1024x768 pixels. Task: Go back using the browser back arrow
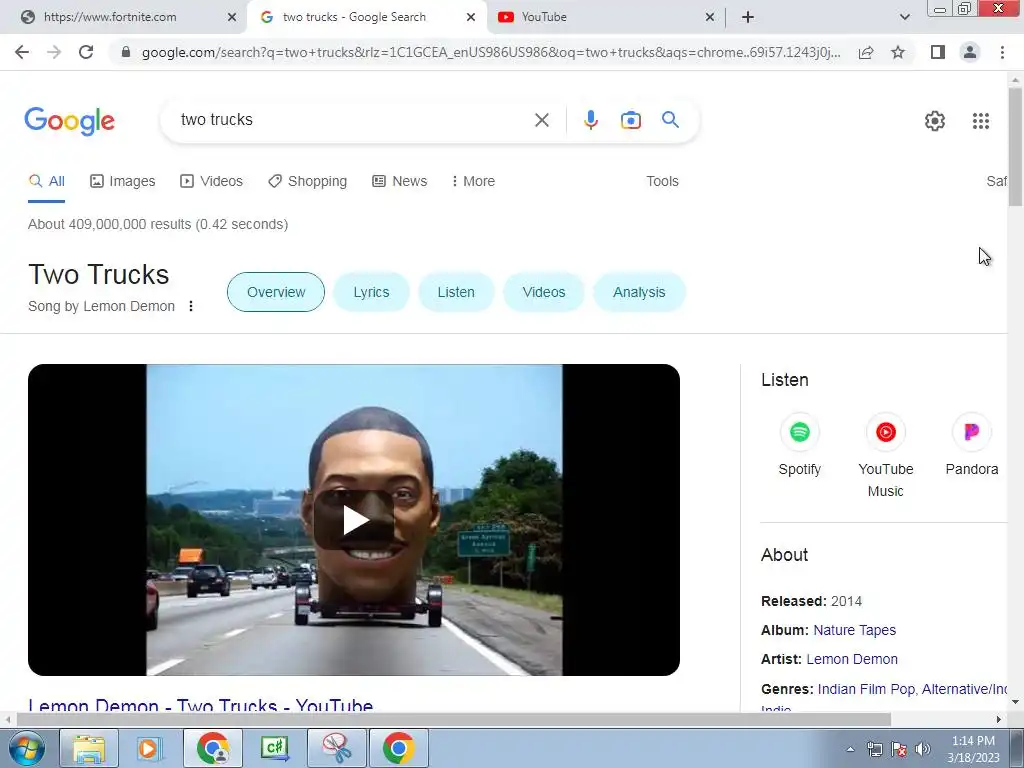(x=22, y=52)
